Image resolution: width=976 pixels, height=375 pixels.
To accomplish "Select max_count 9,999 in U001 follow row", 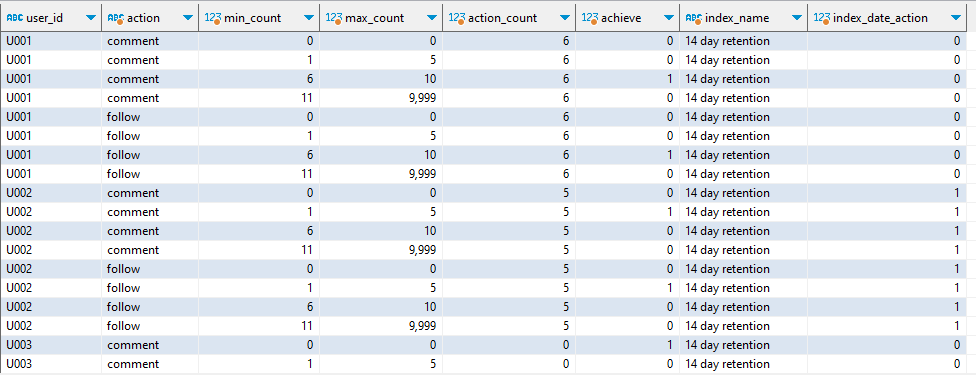I will click(x=423, y=174).
